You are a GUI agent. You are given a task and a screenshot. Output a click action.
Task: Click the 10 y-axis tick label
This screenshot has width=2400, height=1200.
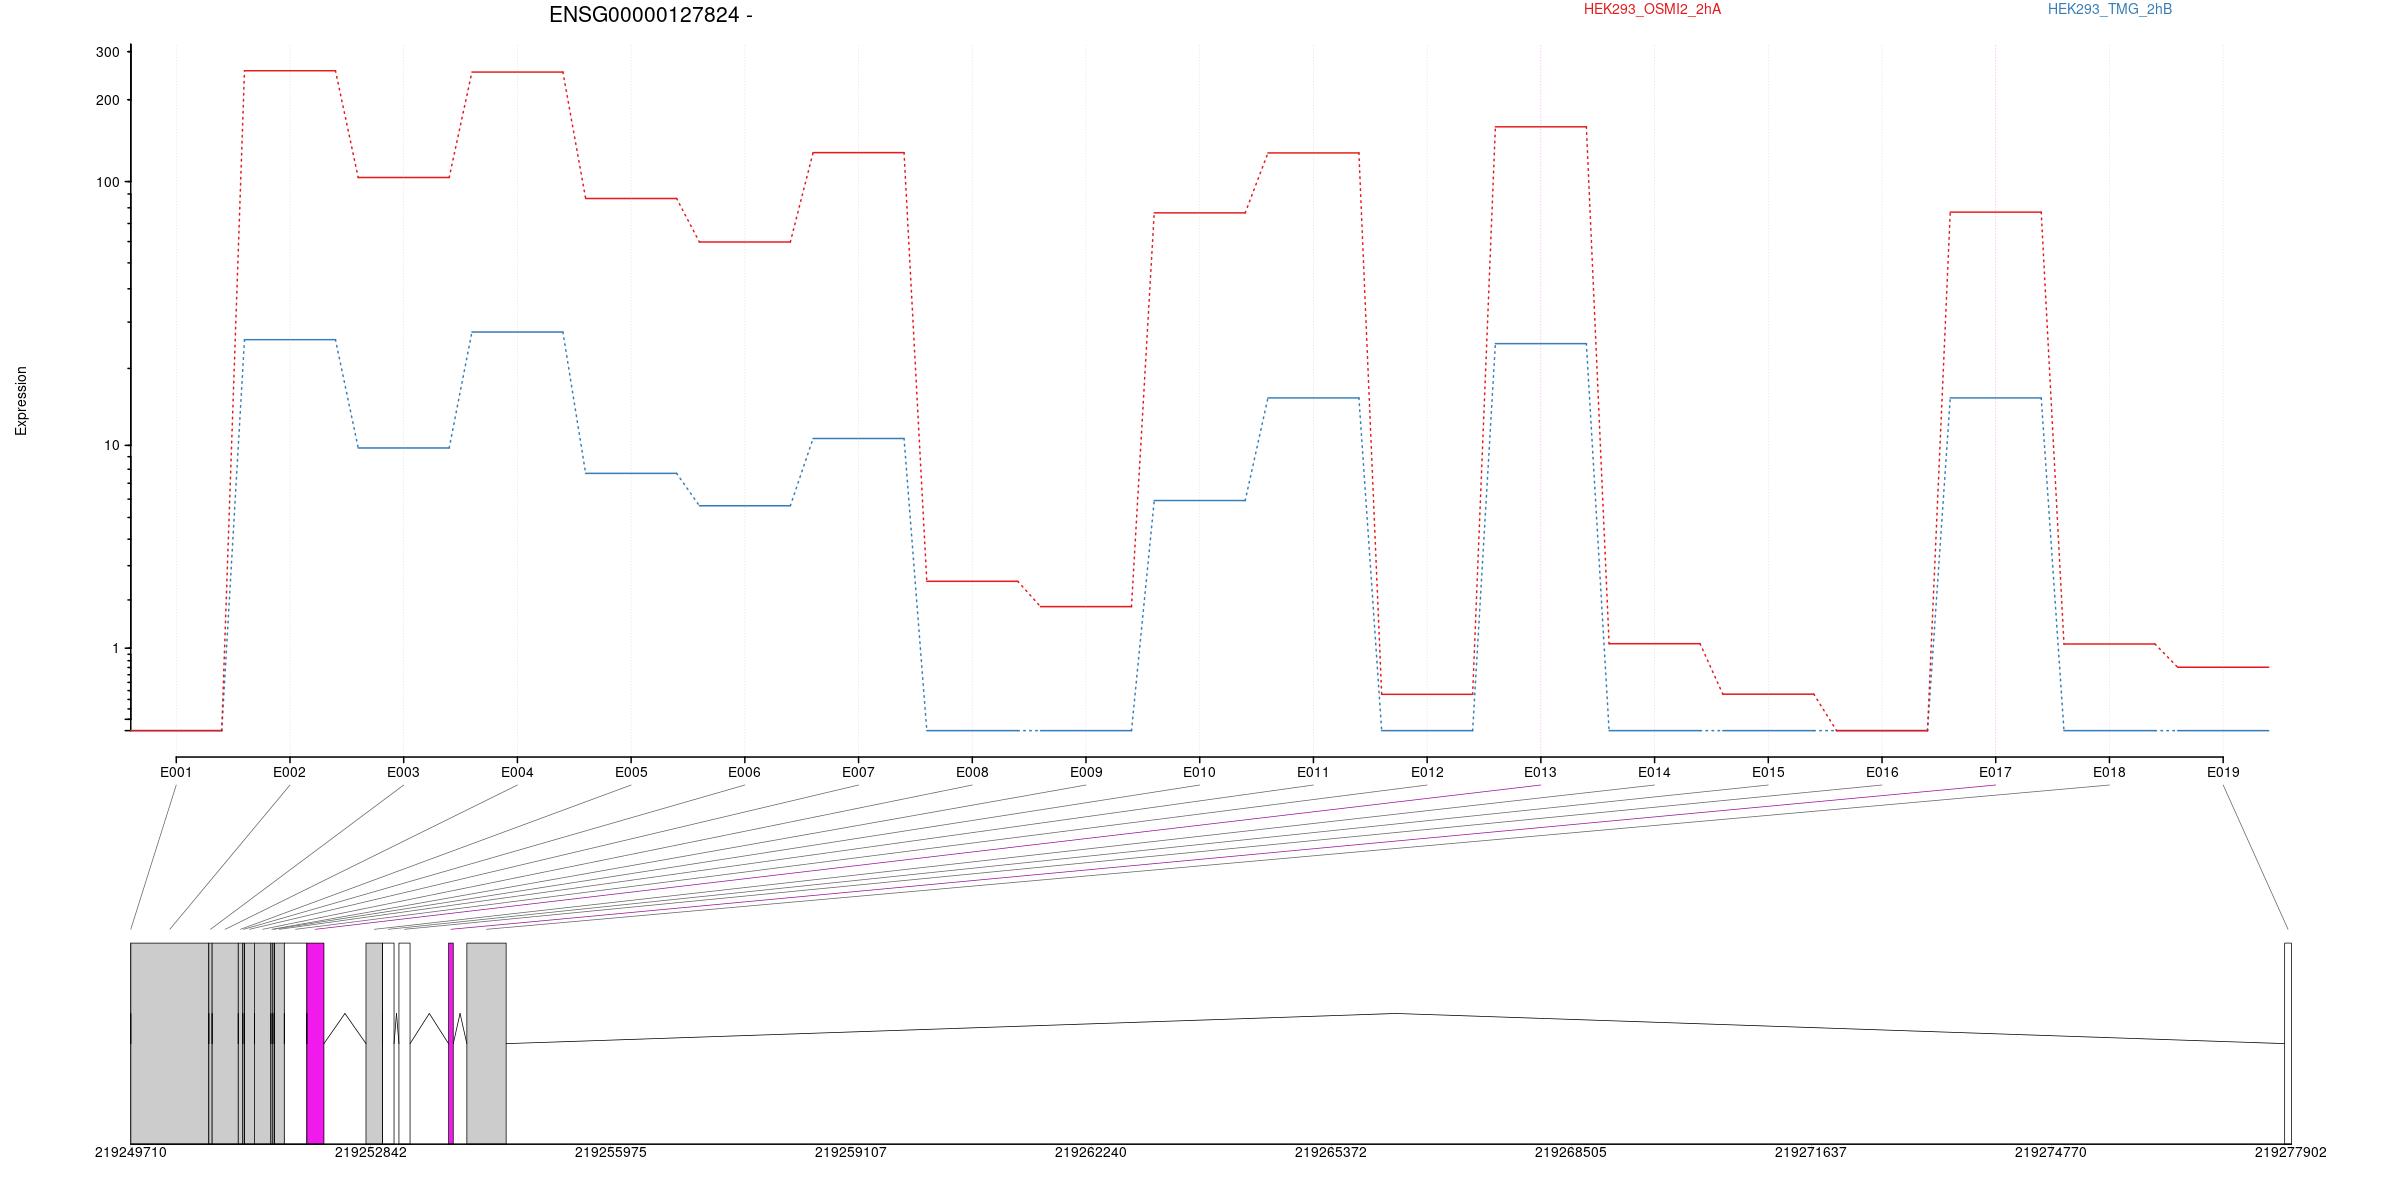[x=111, y=445]
